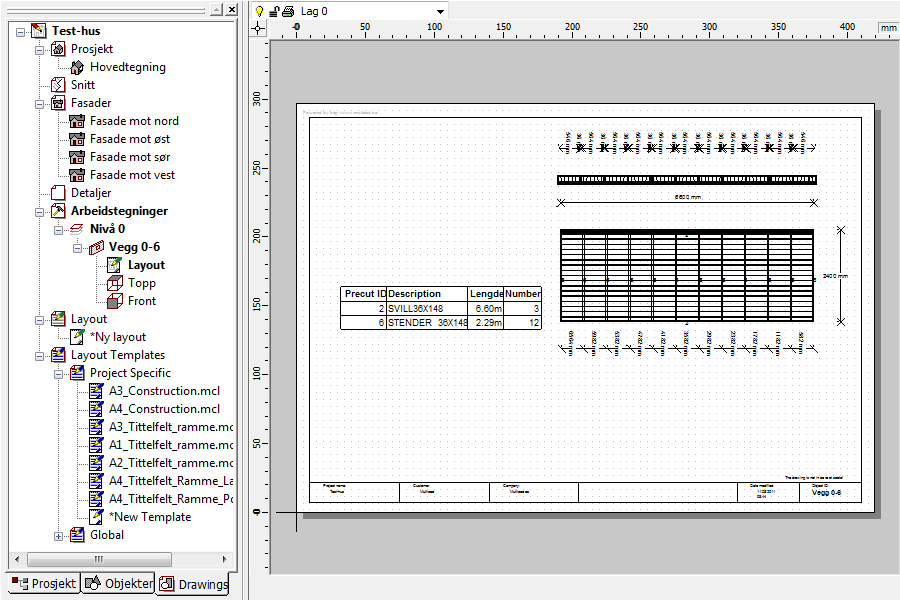Collapse the Layout Templates node
The width and height of the screenshot is (900, 600).
pos(40,356)
